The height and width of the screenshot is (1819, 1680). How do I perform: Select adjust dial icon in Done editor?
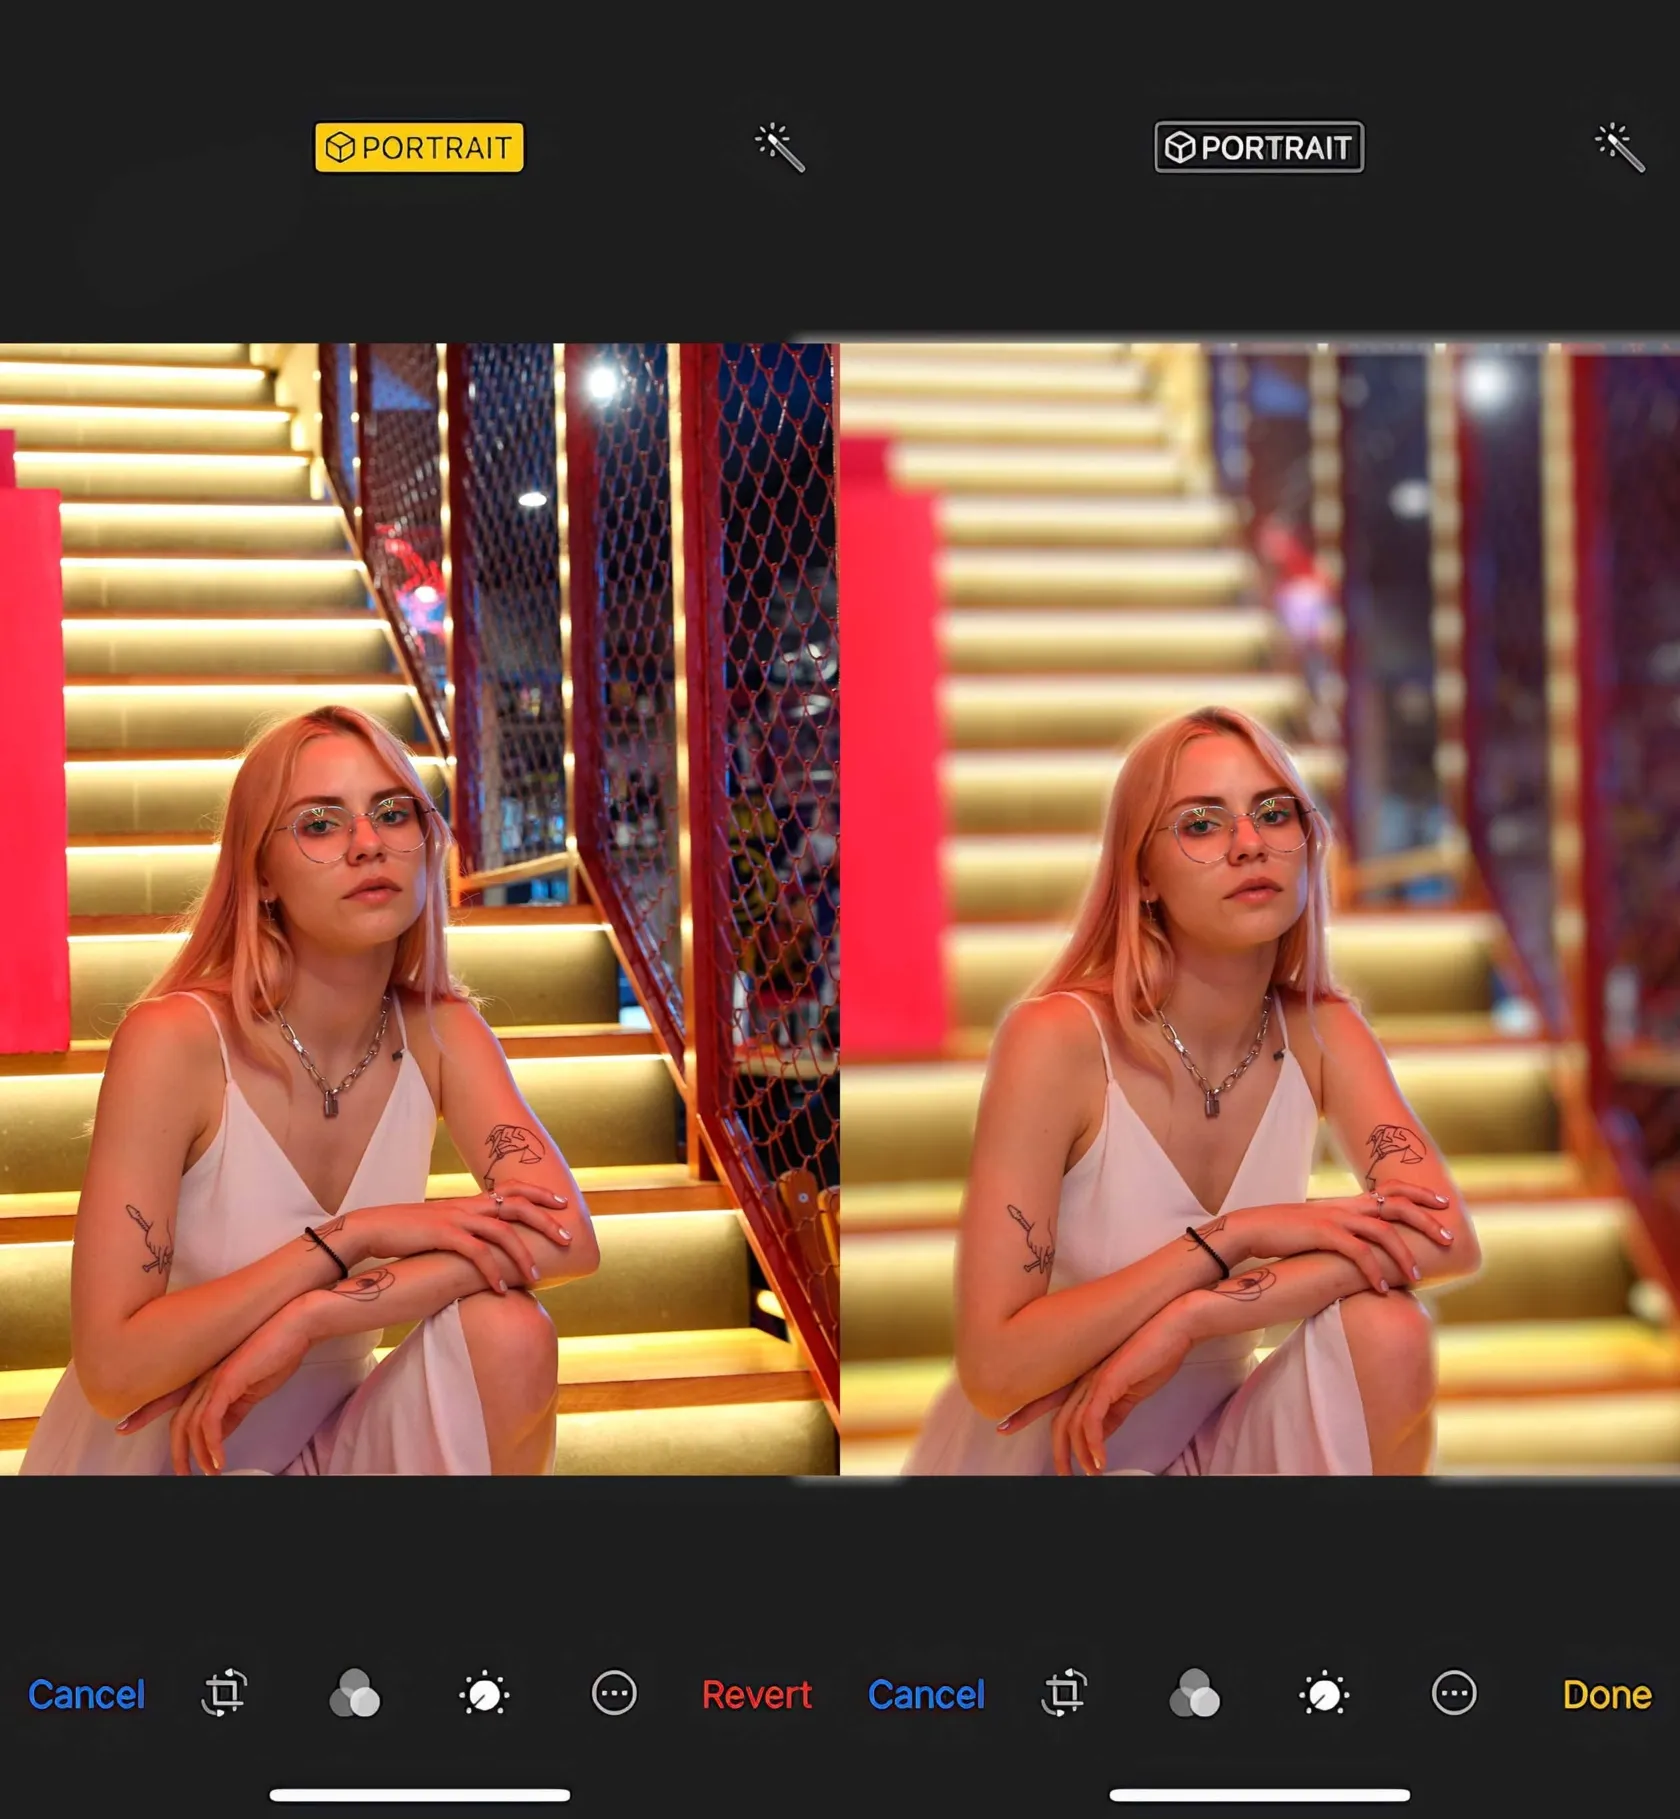(x=1325, y=1693)
